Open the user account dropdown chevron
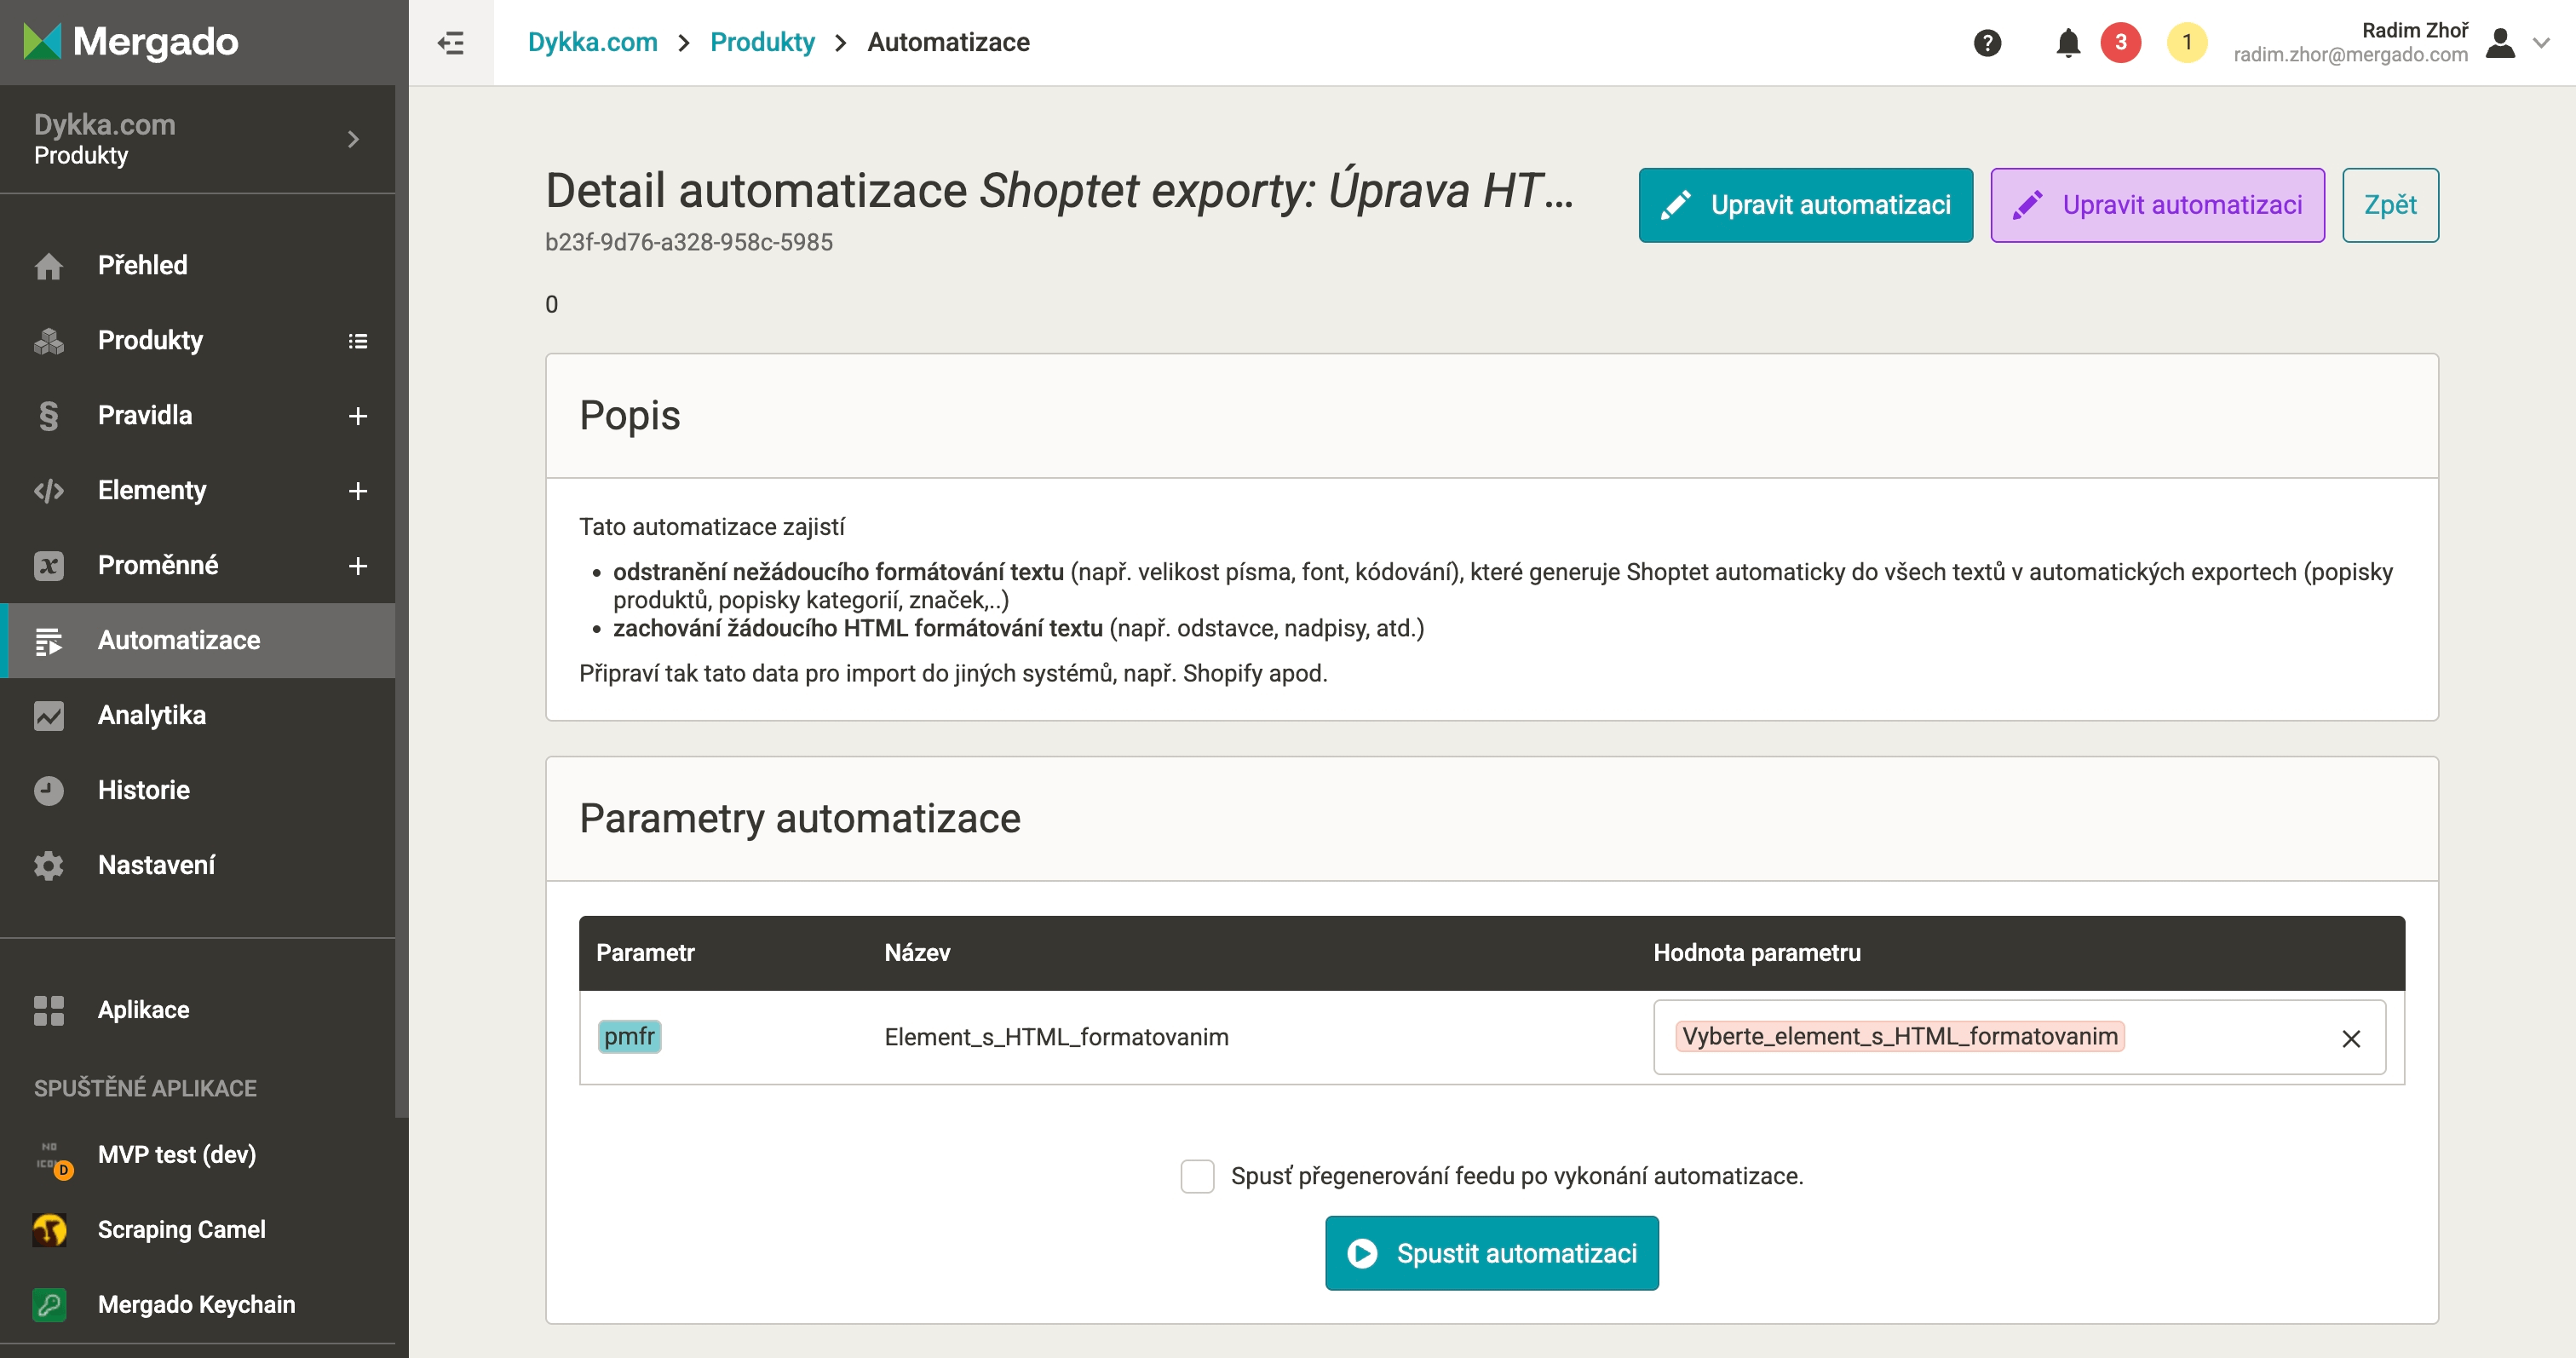 tap(2541, 43)
